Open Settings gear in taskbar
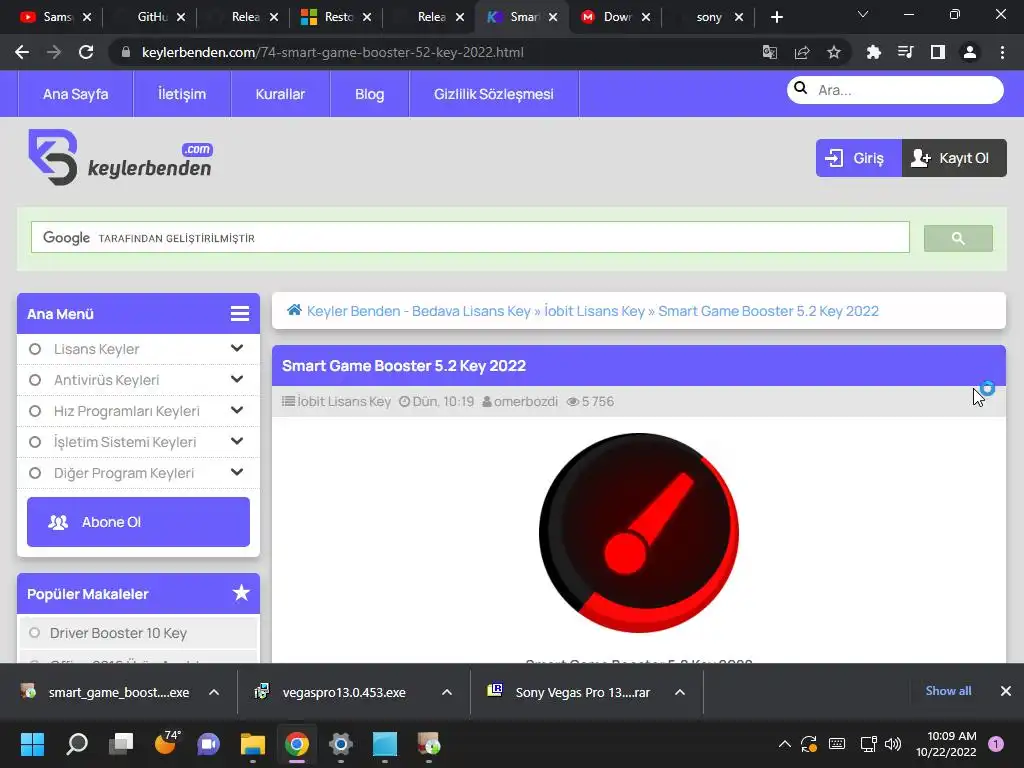Screen dimensions: 1024x768 pyautogui.click(x=340, y=744)
